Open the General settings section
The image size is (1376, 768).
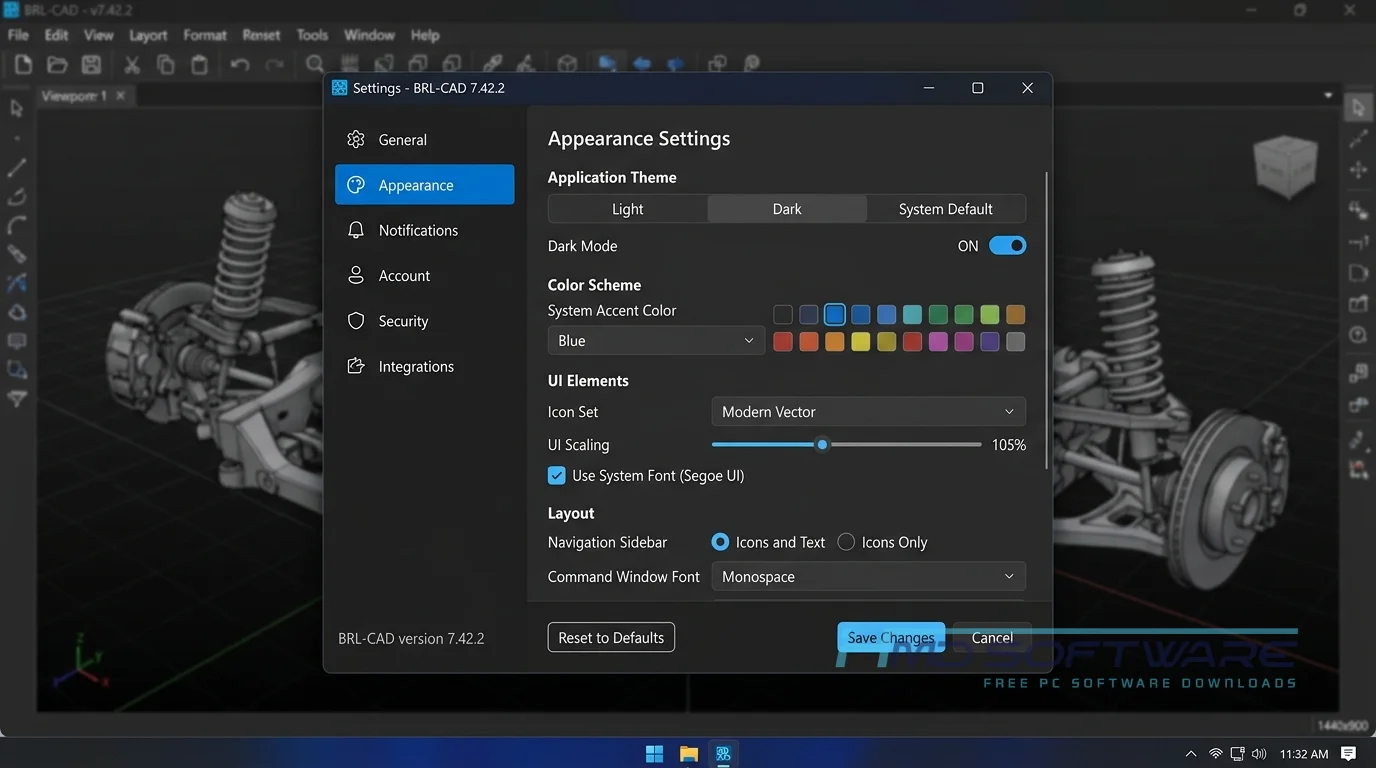(x=425, y=140)
